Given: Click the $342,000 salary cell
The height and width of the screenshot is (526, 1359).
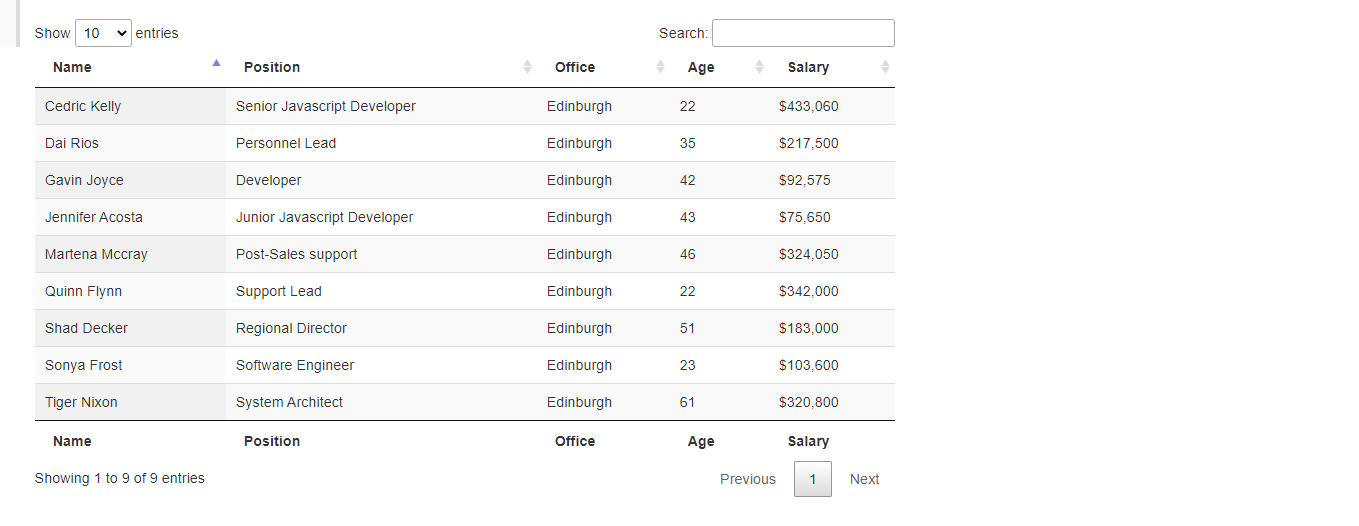Looking at the screenshot, I should 808,291.
